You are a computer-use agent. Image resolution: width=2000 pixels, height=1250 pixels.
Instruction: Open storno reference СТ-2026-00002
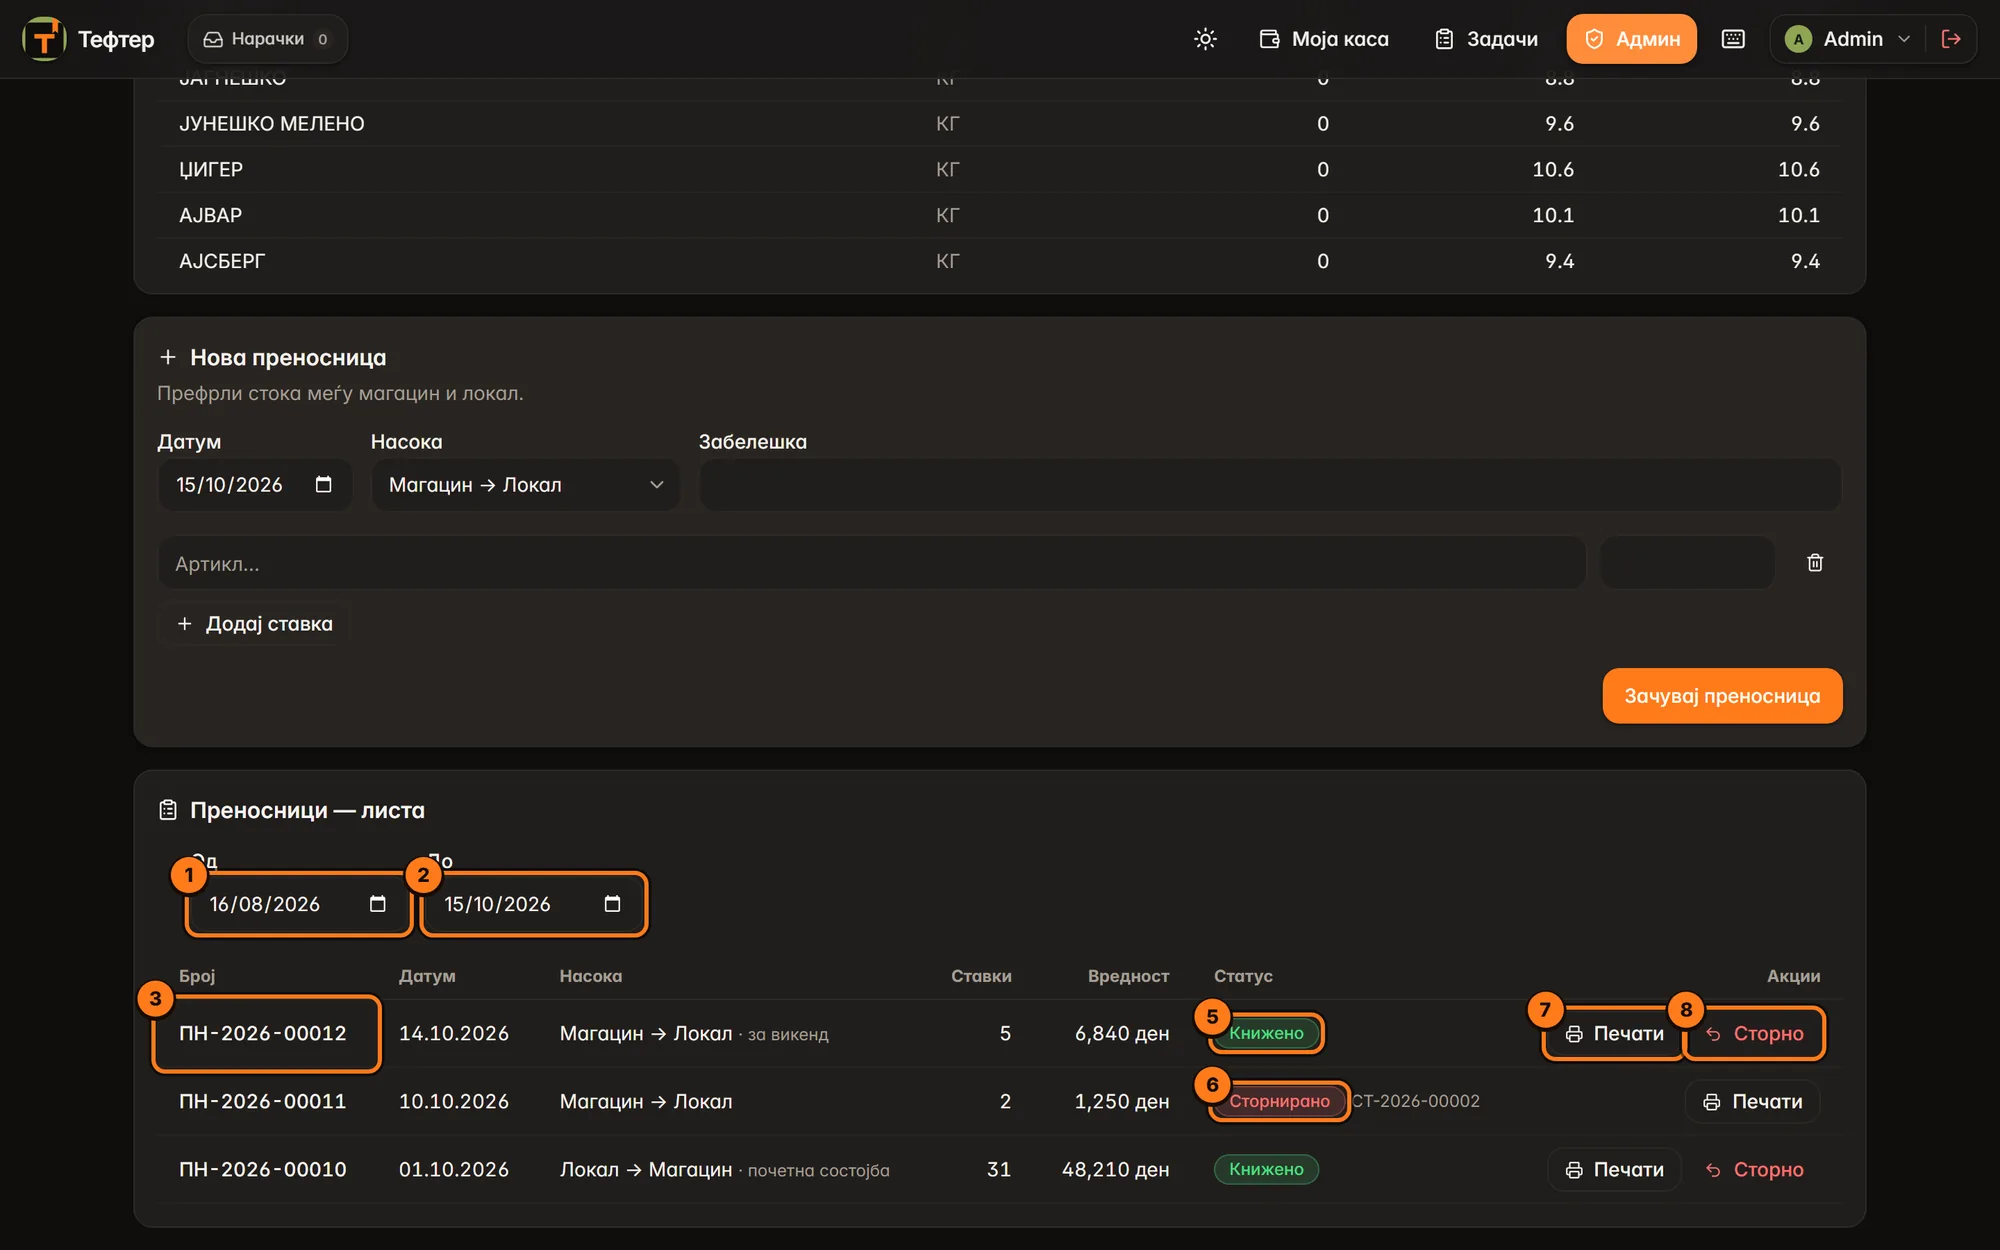(x=1416, y=1101)
